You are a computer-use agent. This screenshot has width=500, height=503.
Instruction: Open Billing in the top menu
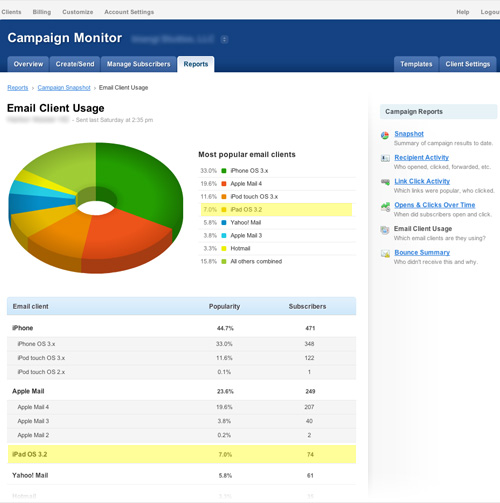42,12
